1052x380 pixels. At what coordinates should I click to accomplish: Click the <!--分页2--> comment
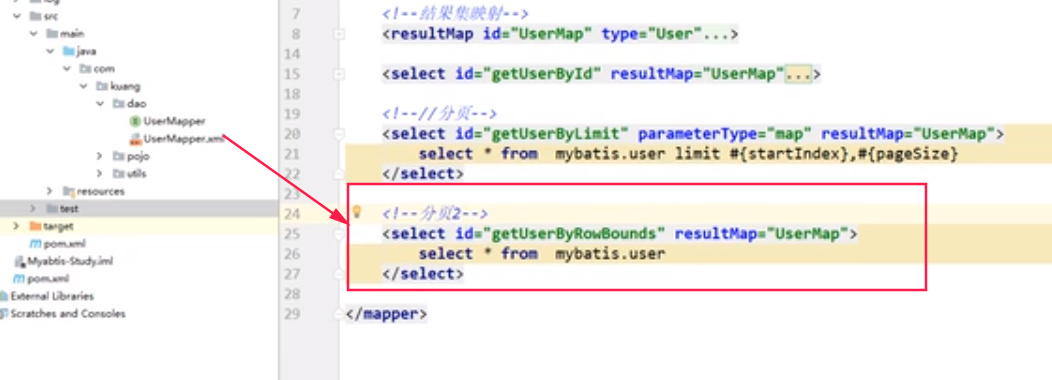pos(435,213)
